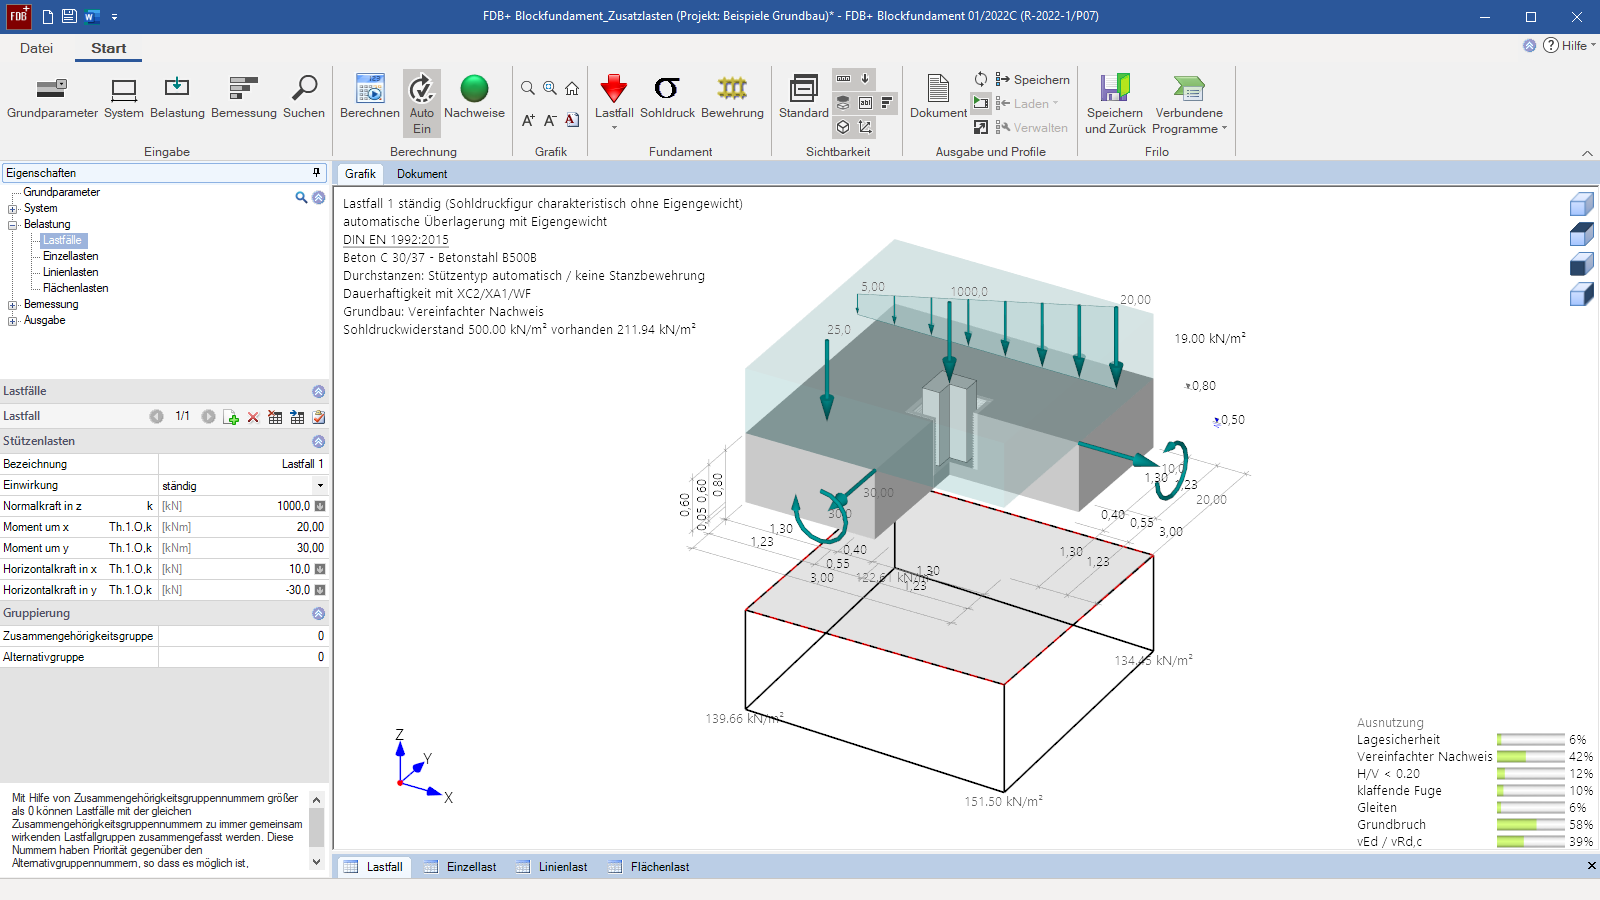Viewport: 1600px width, 900px height.
Task: Open the Flächenlast table tab
Action: click(649, 867)
